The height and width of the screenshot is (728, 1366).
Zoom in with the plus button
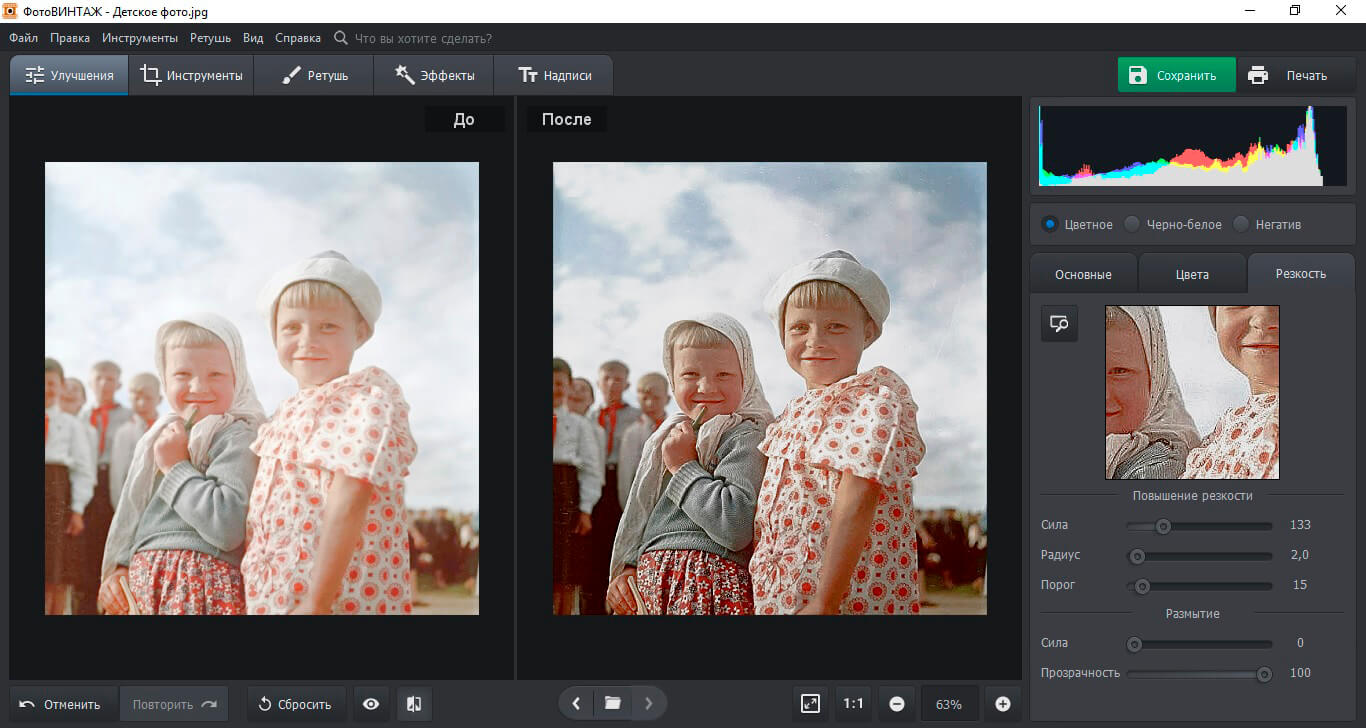tap(1003, 704)
